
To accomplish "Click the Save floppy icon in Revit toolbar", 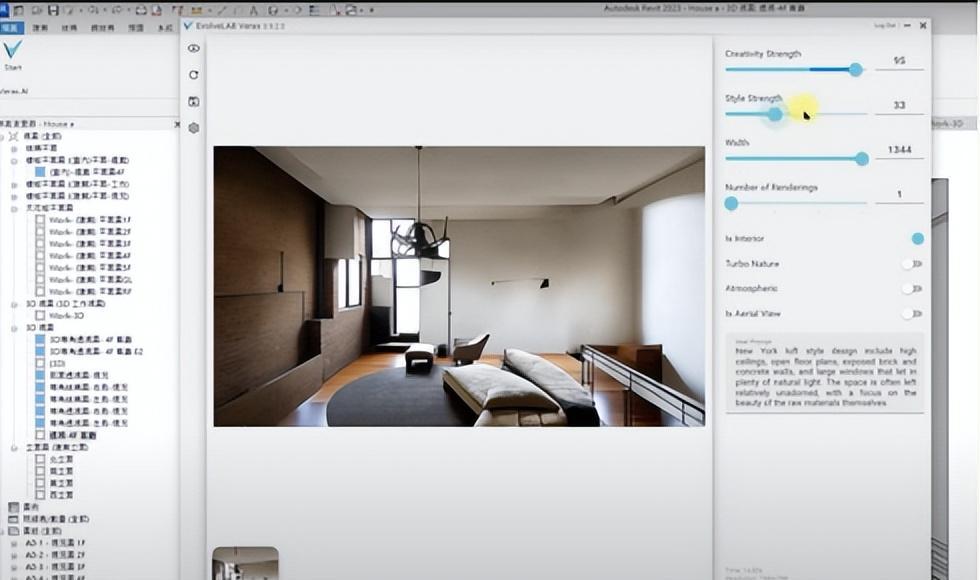I will (53, 11).
